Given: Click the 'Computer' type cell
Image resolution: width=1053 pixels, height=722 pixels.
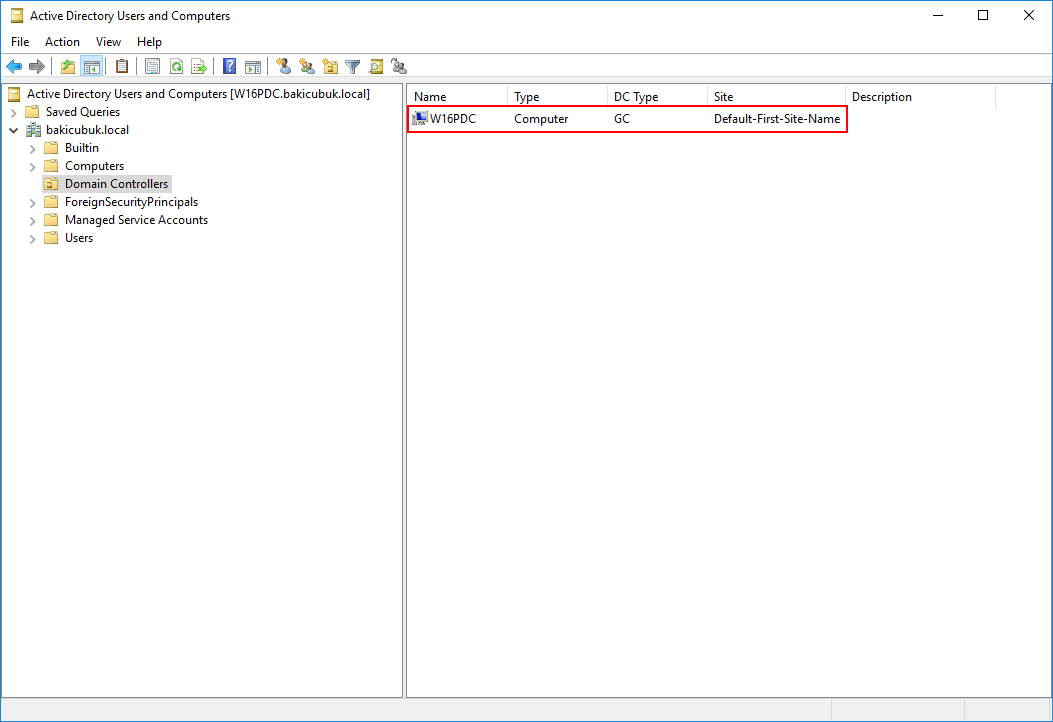Looking at the screenshot, I should [x=541, y=119].
